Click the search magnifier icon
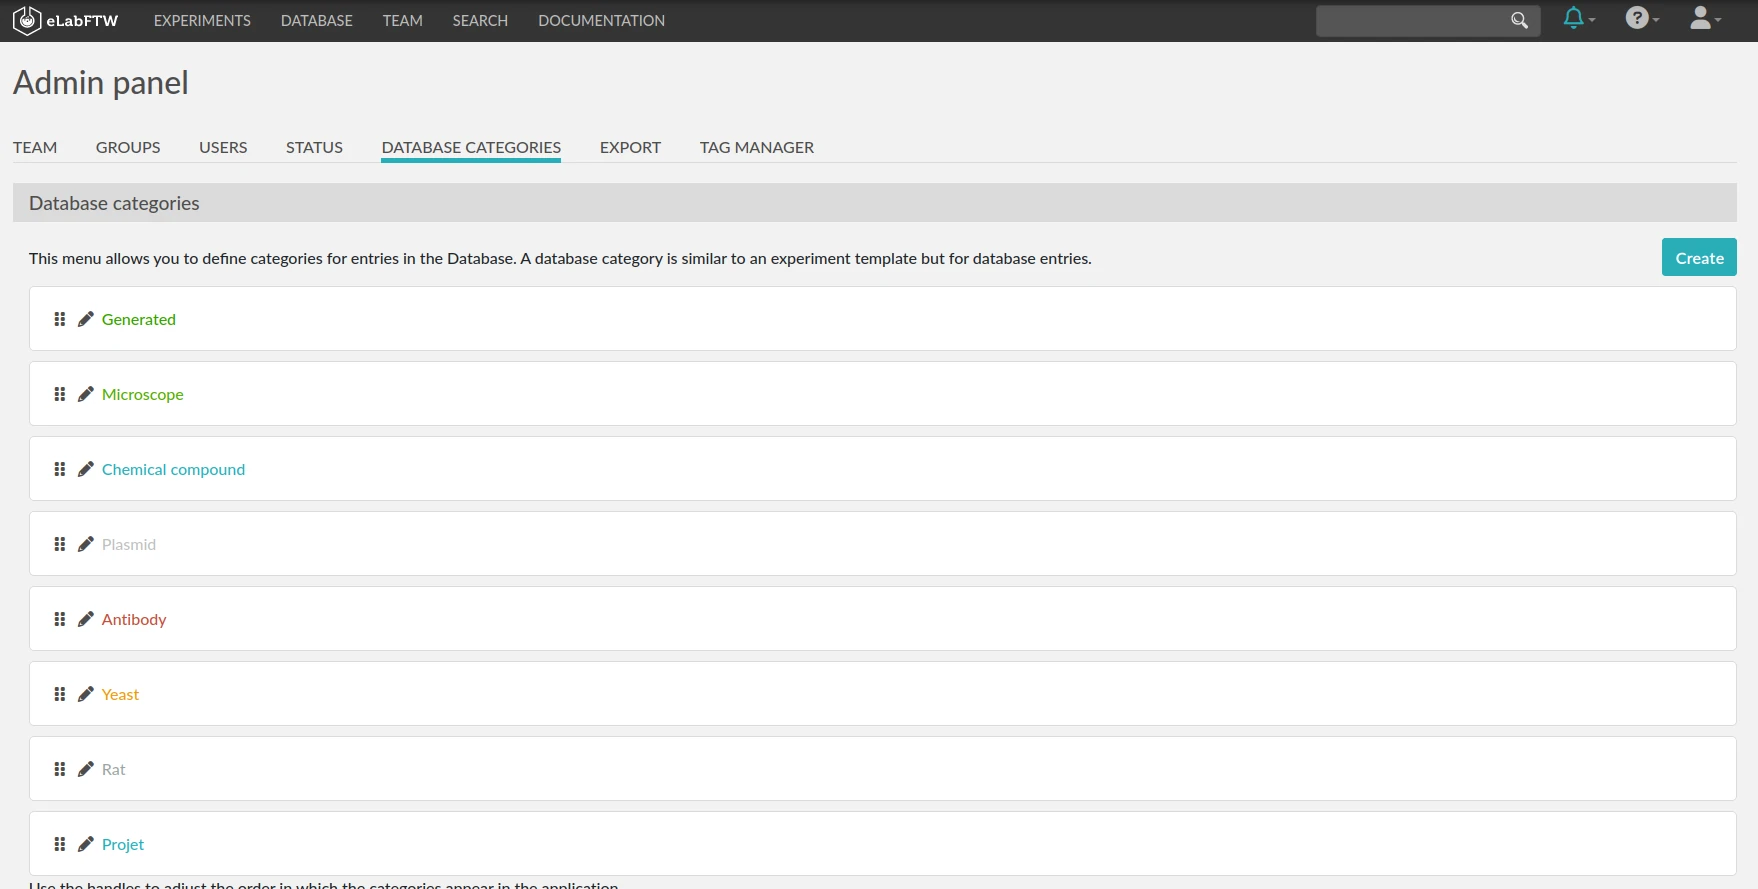 coord(1519,20)
